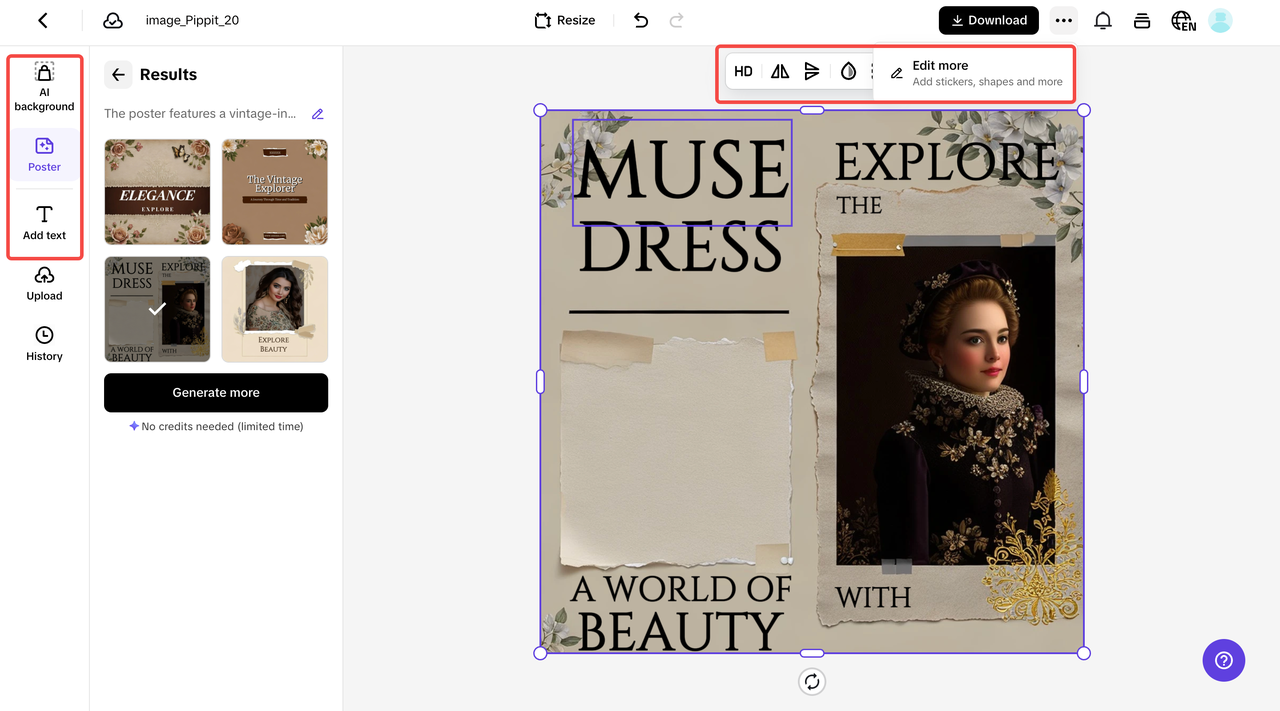Image resolution: width=1280 pixels, height=711 pixels.
Task: Open the notifications bell
Action: point(1103,20)
